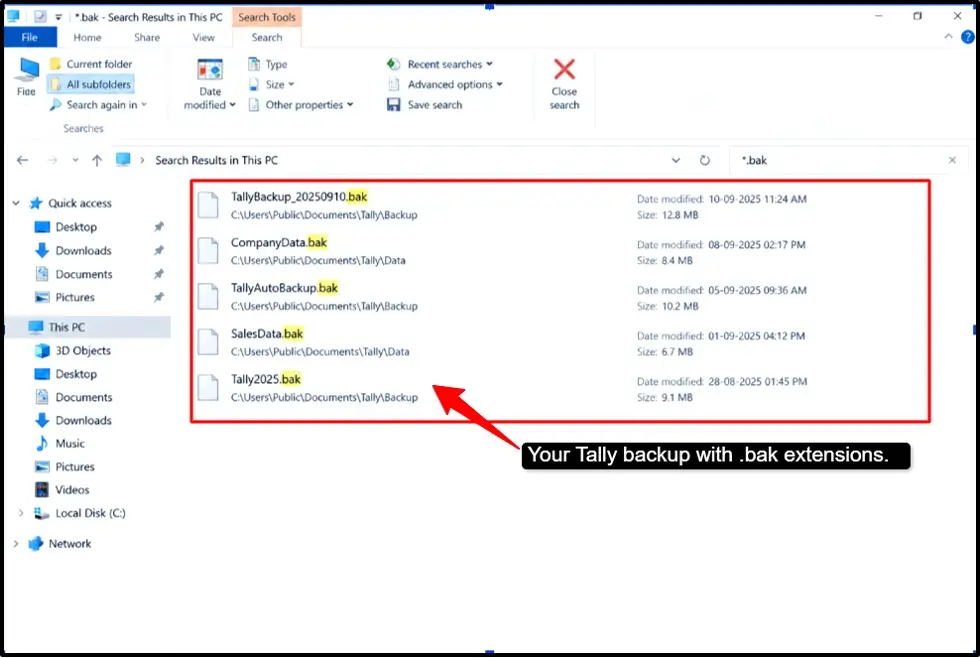Expand the Local Disk (C:) node

pyautogui.click(x=21, y=512)
